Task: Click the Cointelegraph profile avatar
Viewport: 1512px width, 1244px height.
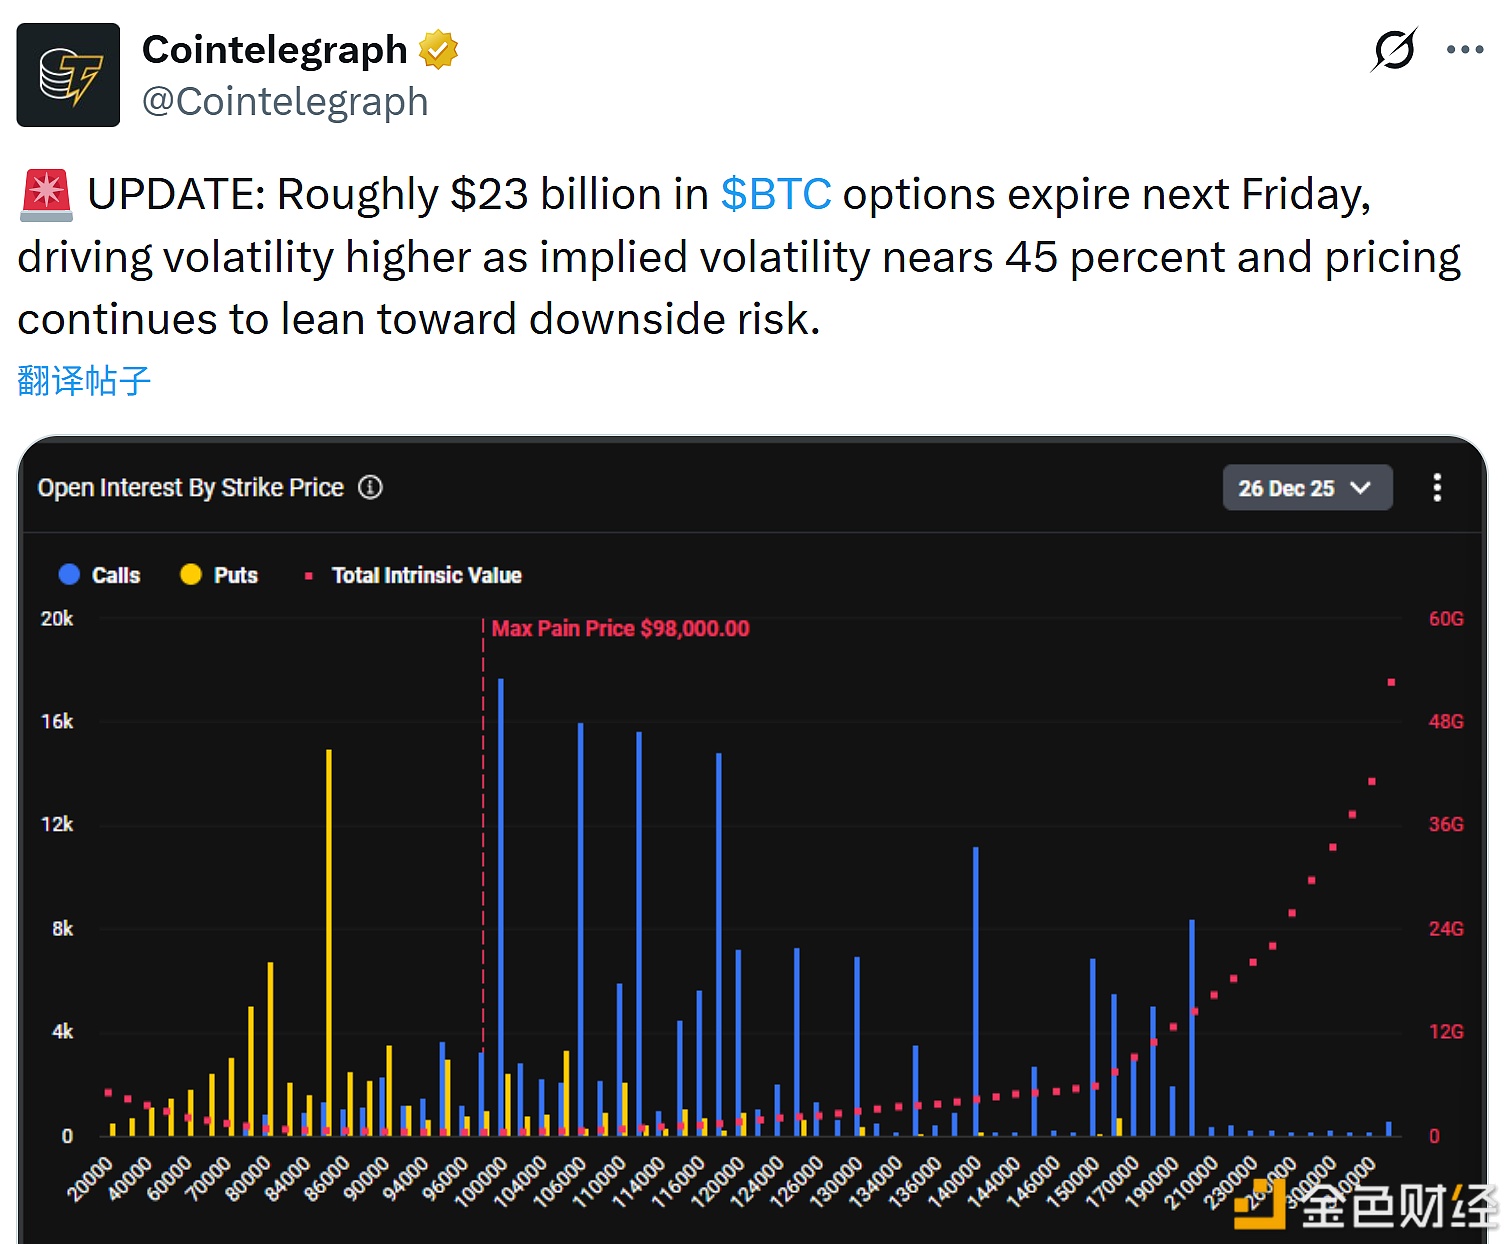Action: [68, 75]
